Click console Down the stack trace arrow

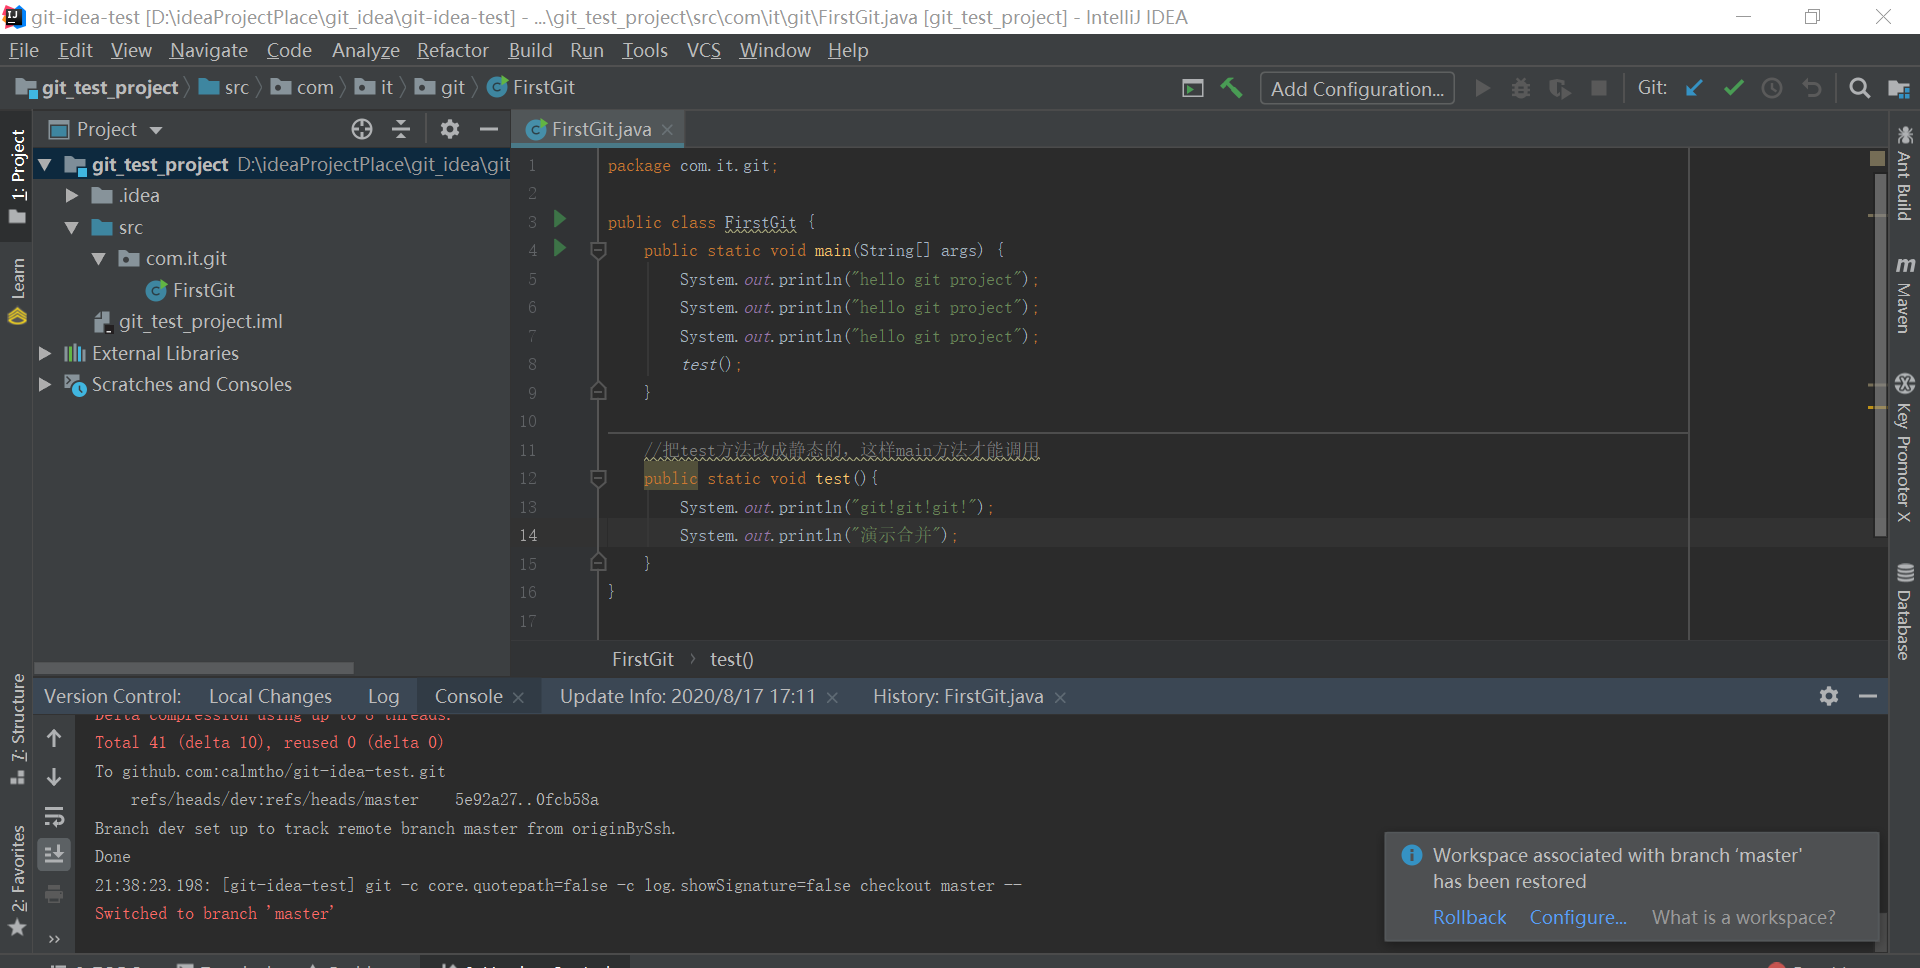pyautogui.click(x=54, y=777)
